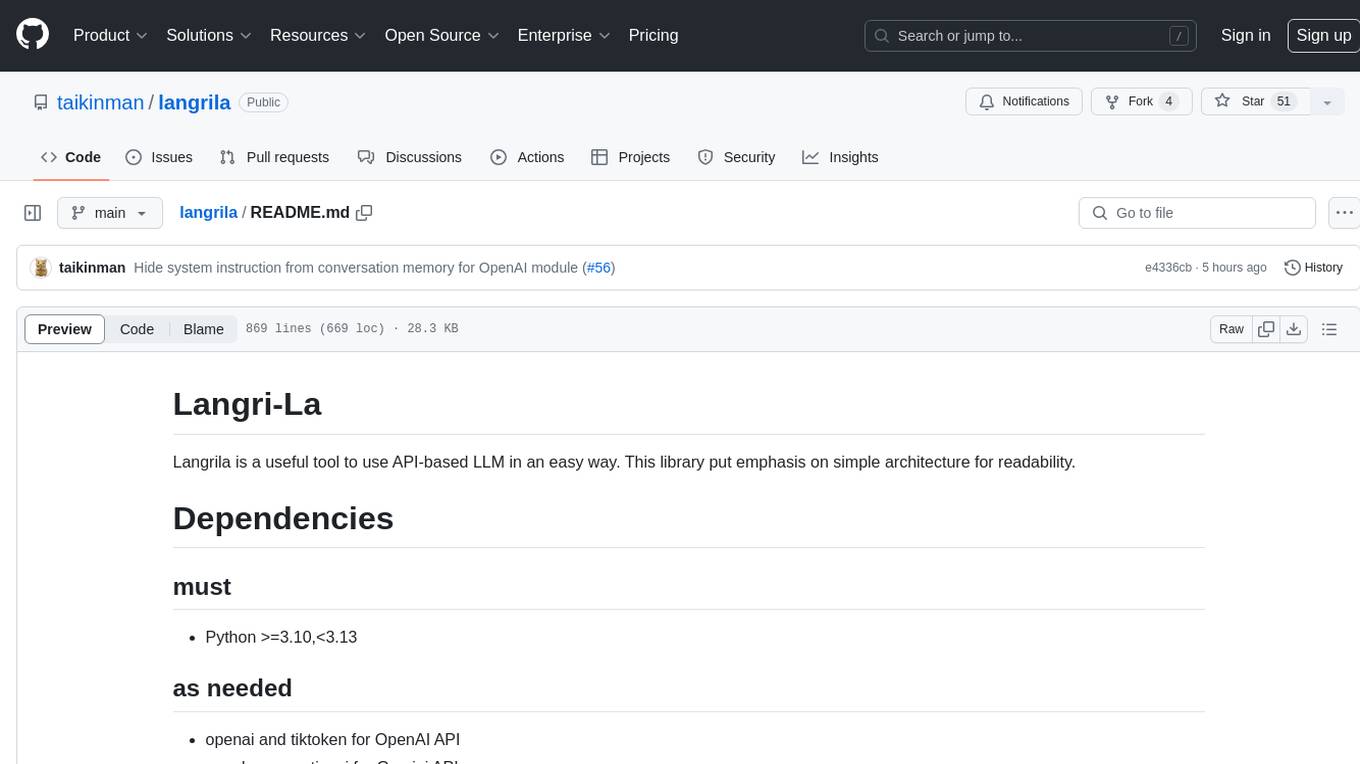Download the raw README file
The width and height of the screenshot is (1360, 764).
[1293, 329]
